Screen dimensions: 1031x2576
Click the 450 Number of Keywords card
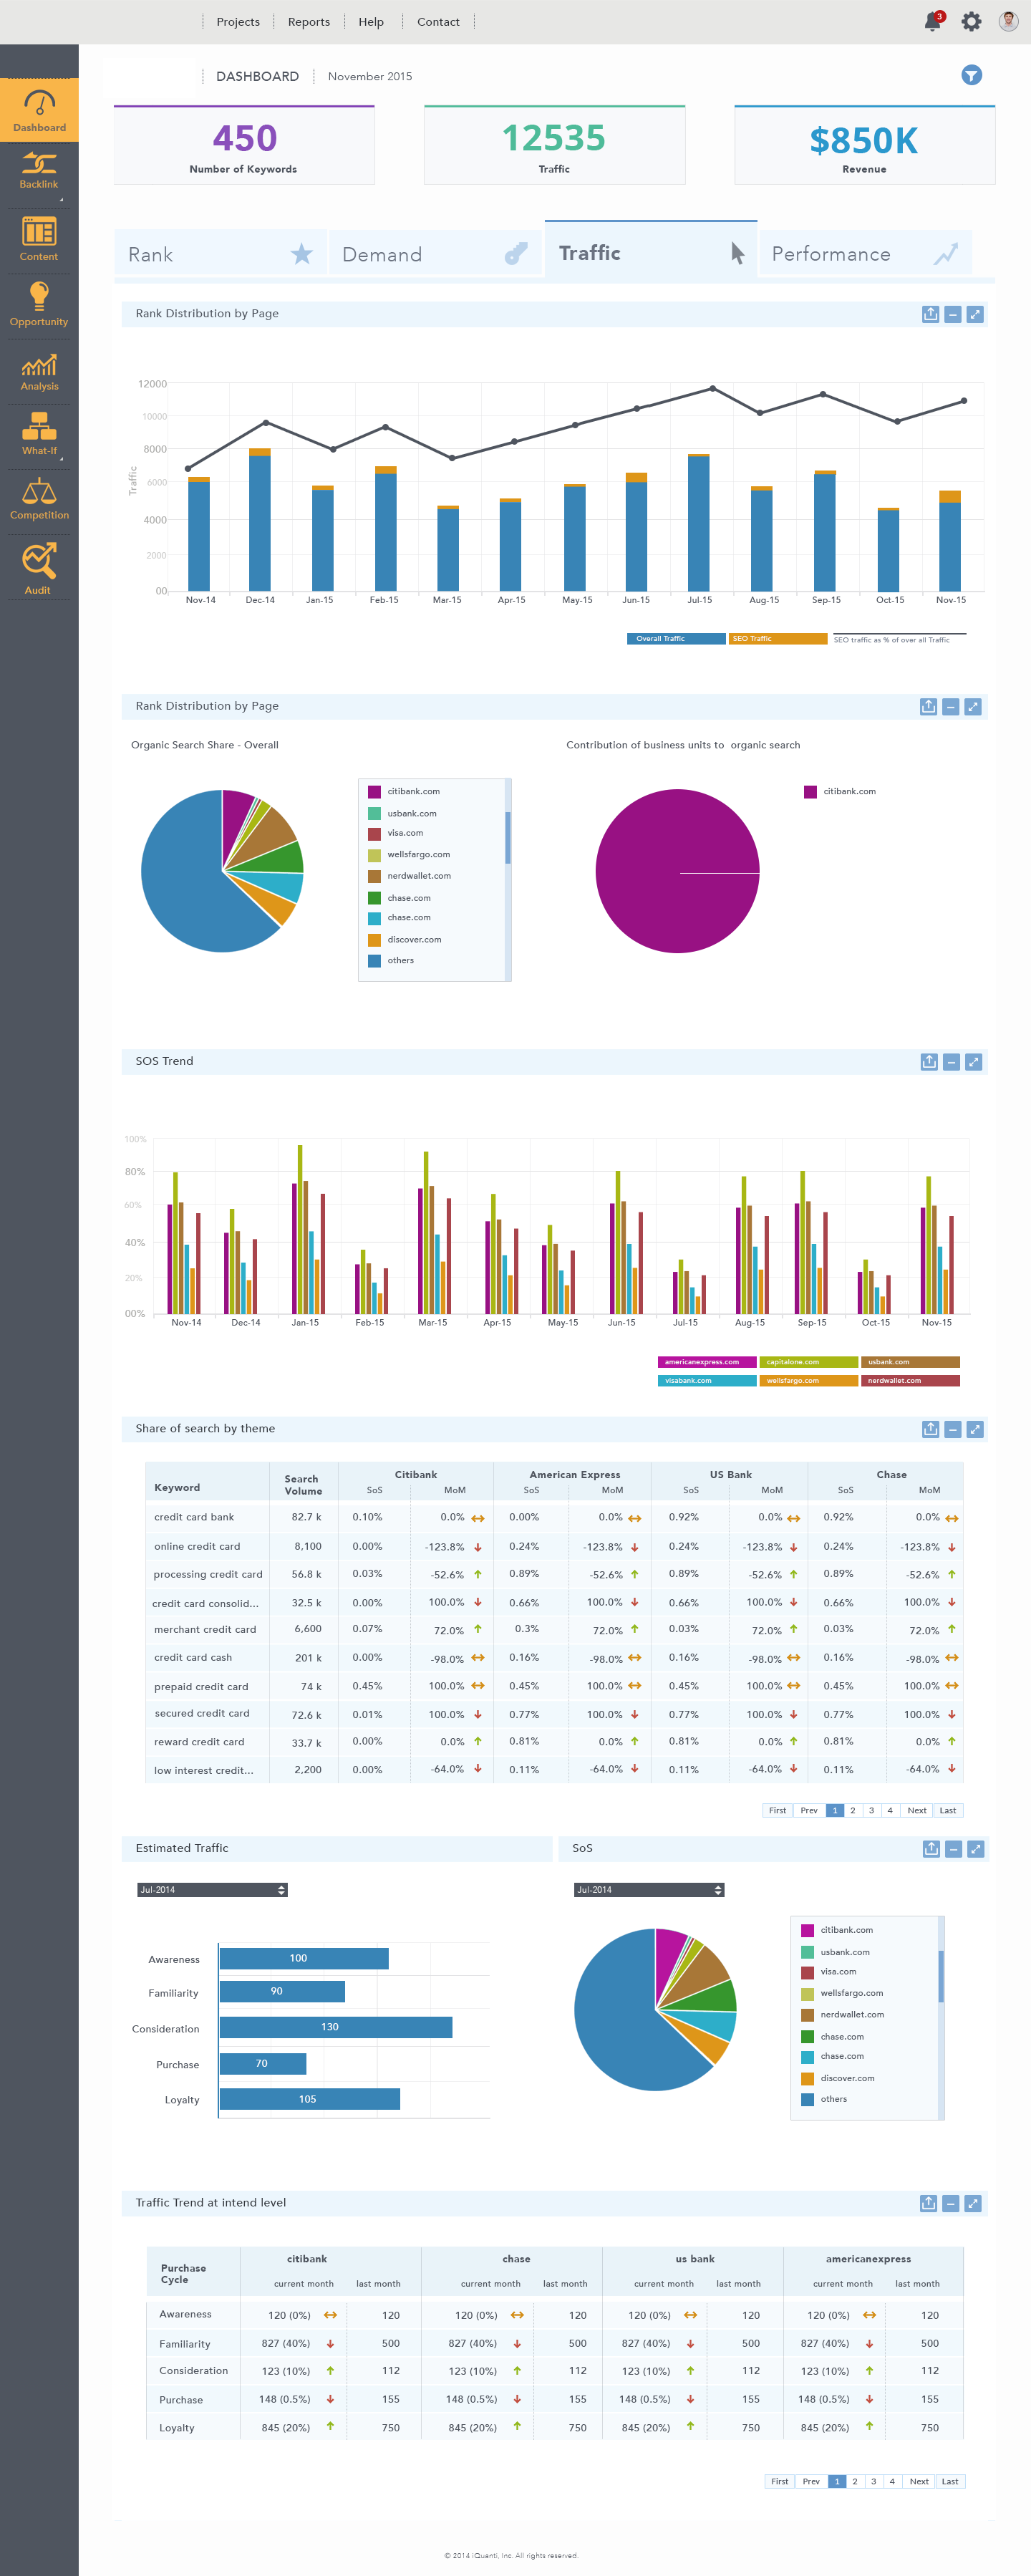tap(244, 146)
